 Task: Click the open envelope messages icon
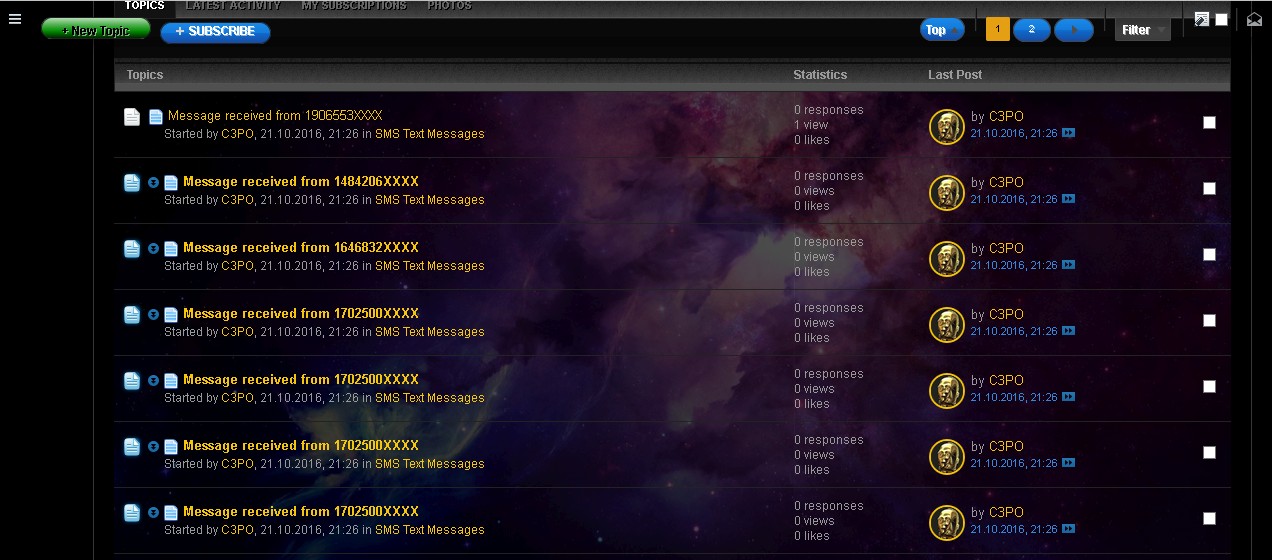[x=1254, y=19]
